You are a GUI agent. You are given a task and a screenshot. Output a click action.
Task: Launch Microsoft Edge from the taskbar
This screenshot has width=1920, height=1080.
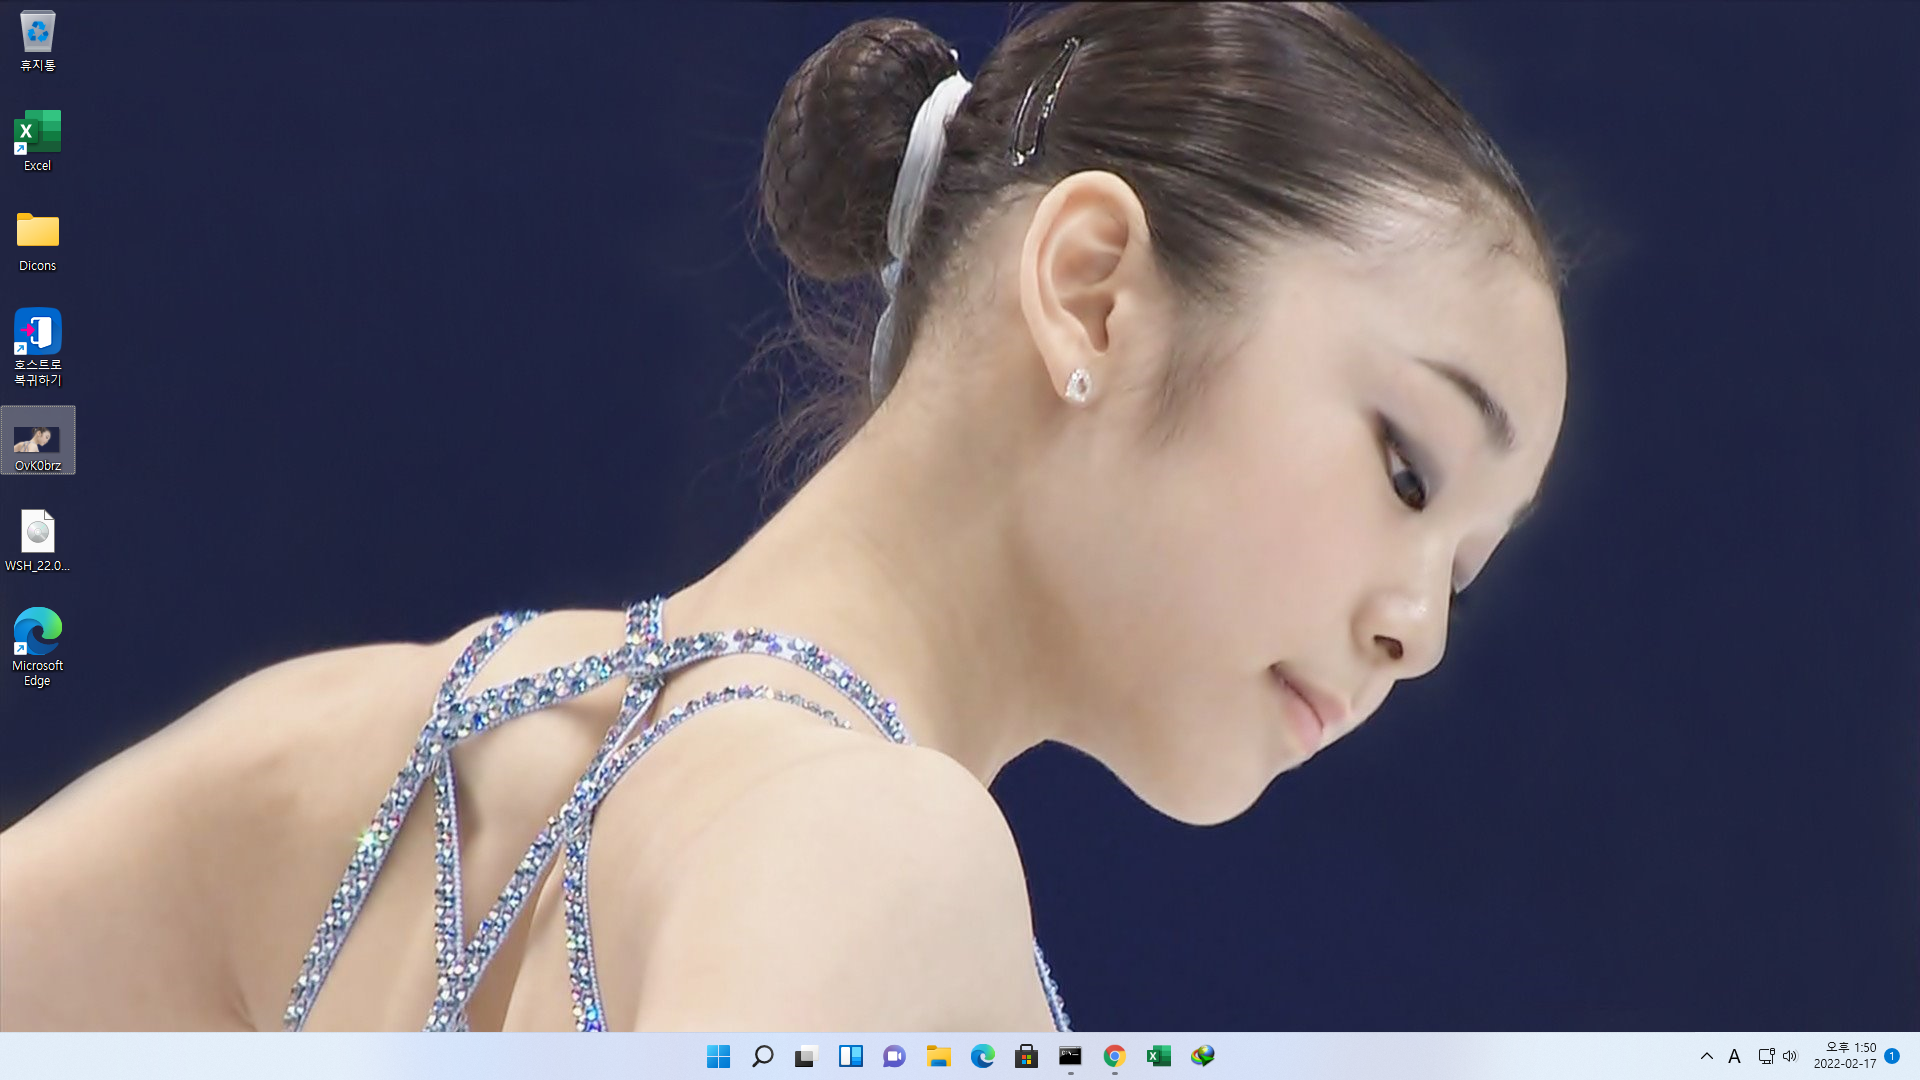coord(982,1056)
